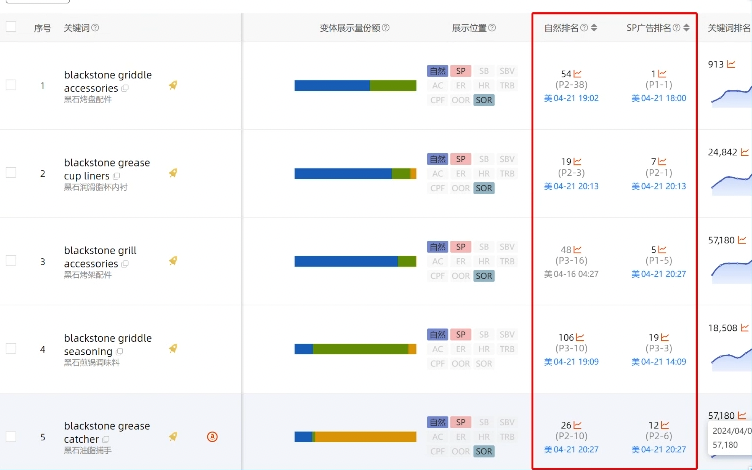Open trend chart icon beside natural rank 54
This screenshot has width=752, height=470.
coord(577,74)
